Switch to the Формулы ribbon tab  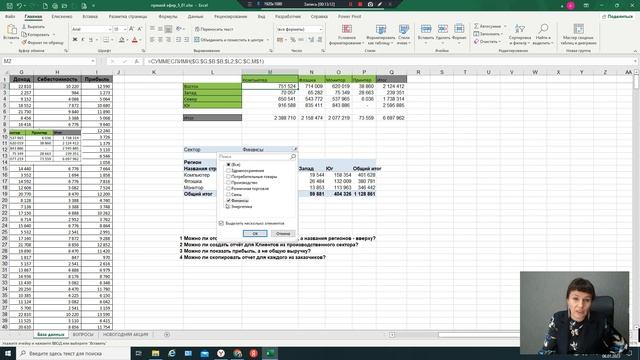(168, 17)
